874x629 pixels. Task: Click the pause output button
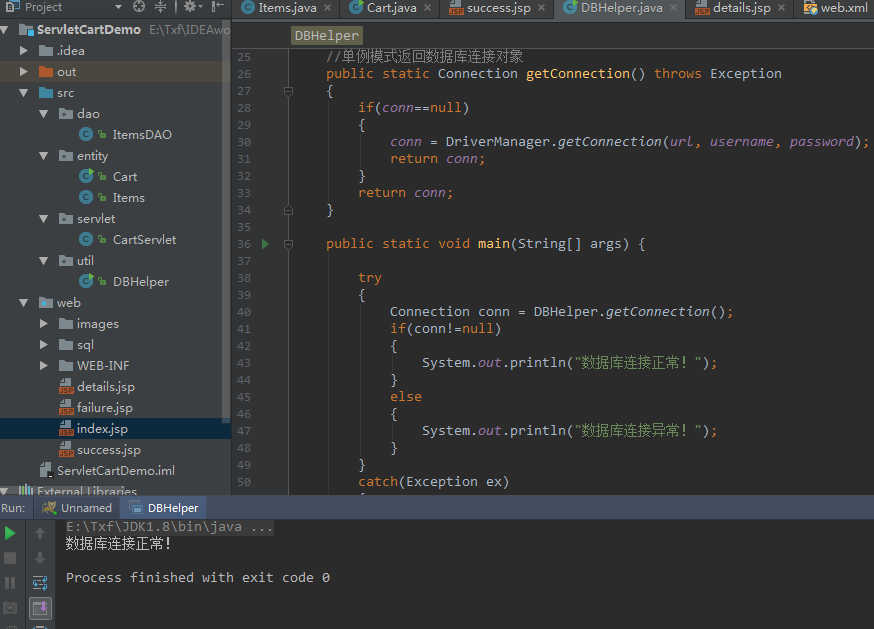tap(10, 583)
